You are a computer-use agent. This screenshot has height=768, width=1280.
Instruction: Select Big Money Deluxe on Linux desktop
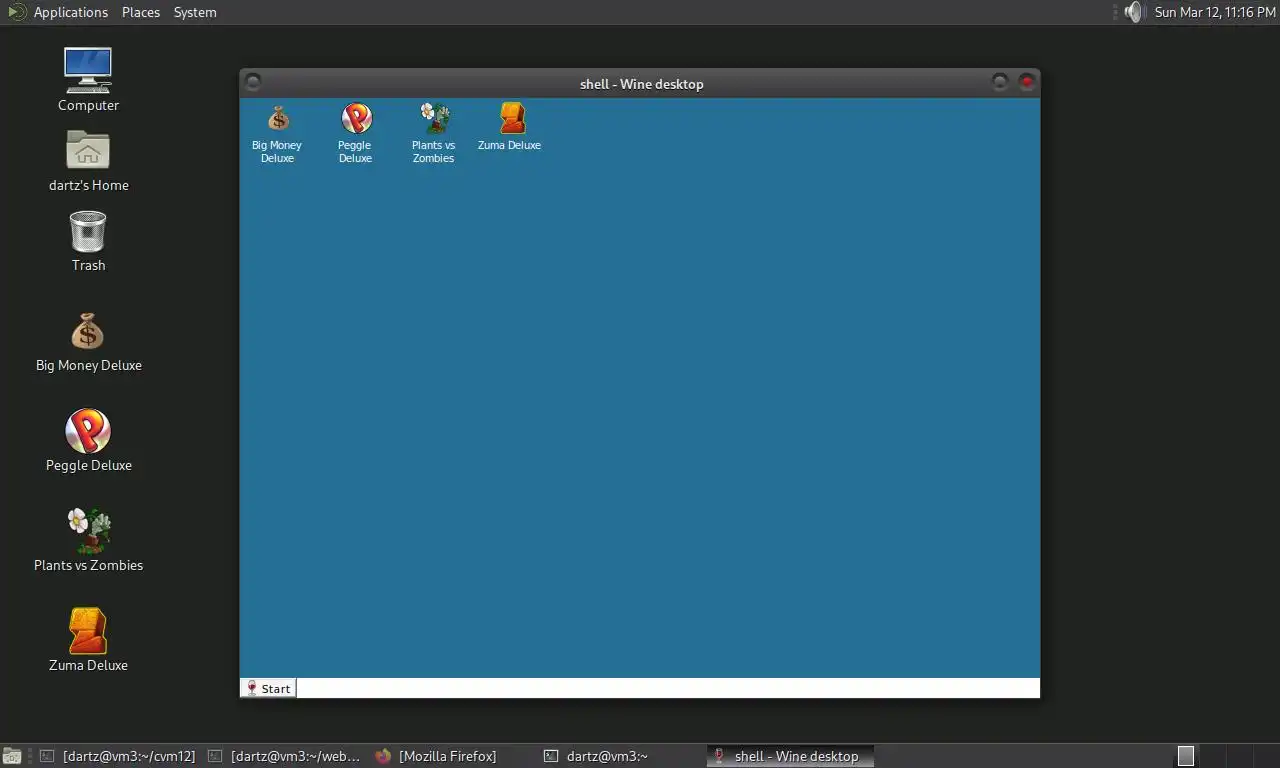pos(88,342)
